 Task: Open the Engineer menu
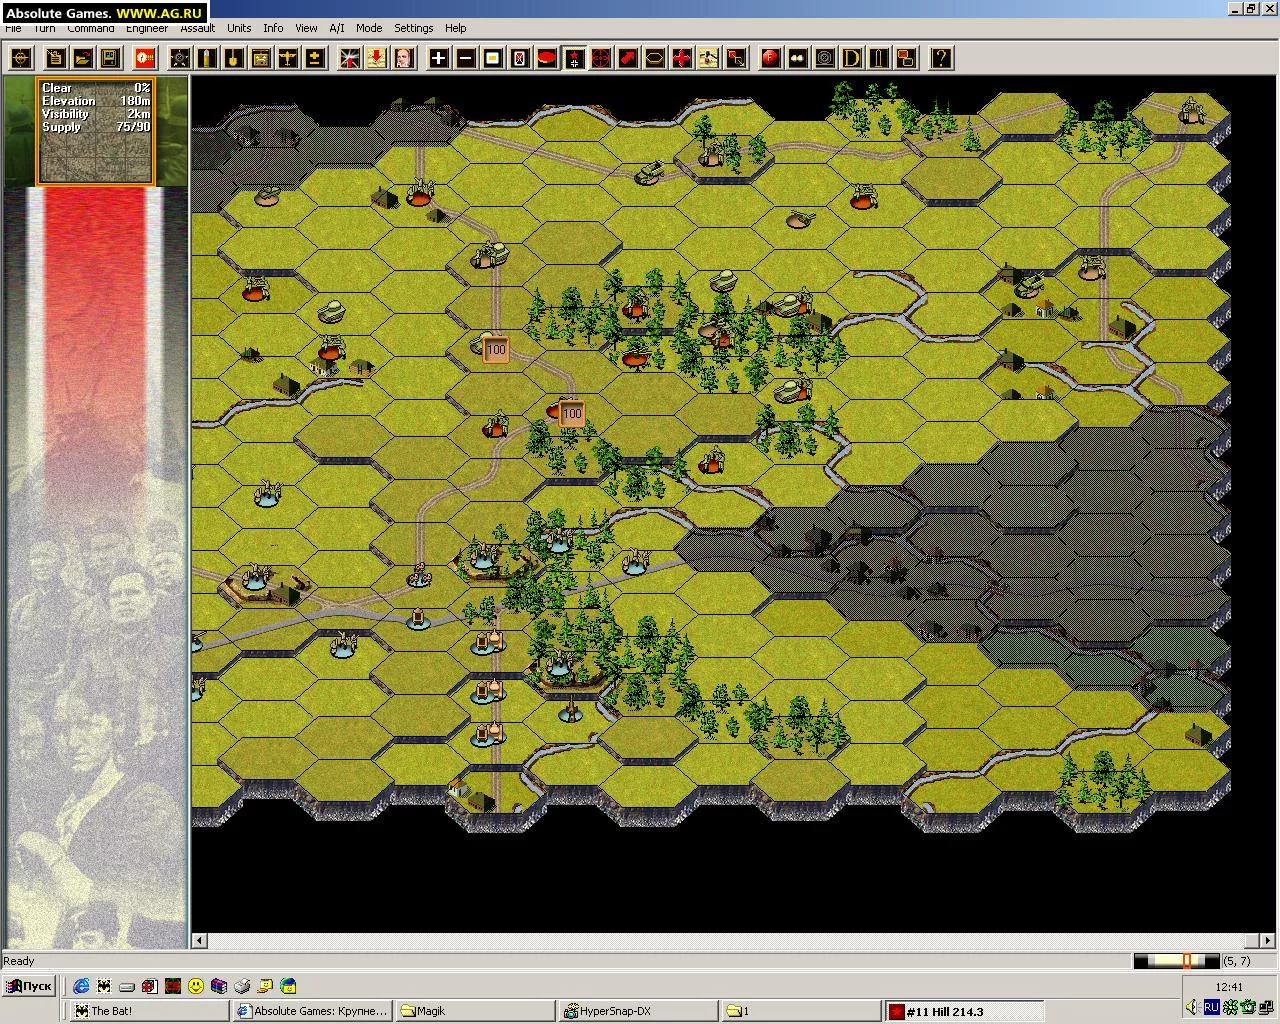147,28
